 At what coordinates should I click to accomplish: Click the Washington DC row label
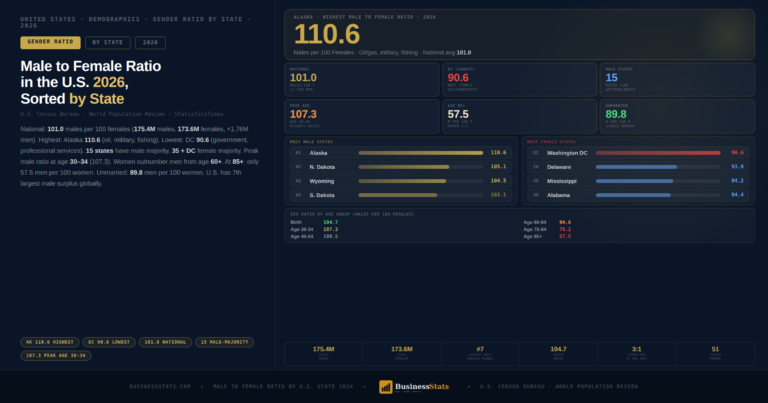point(567,153)
